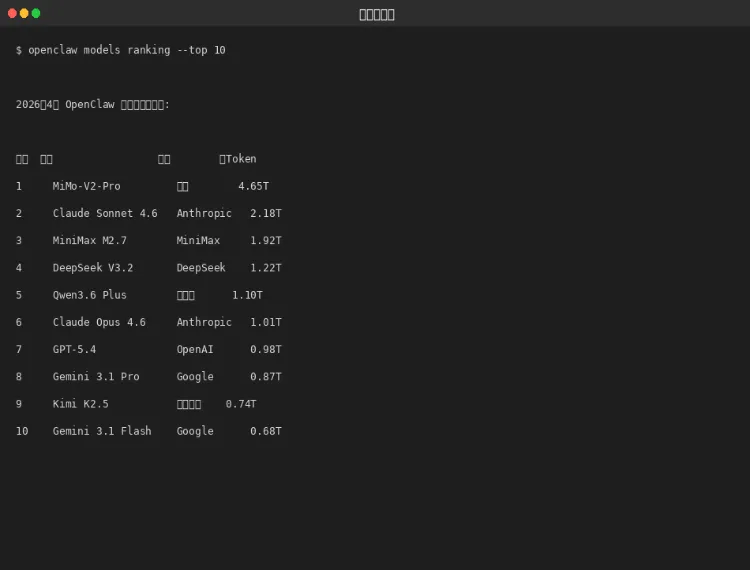Click the window title in the title bar
The height and width of the screenshot is (570, 750).
377,15
